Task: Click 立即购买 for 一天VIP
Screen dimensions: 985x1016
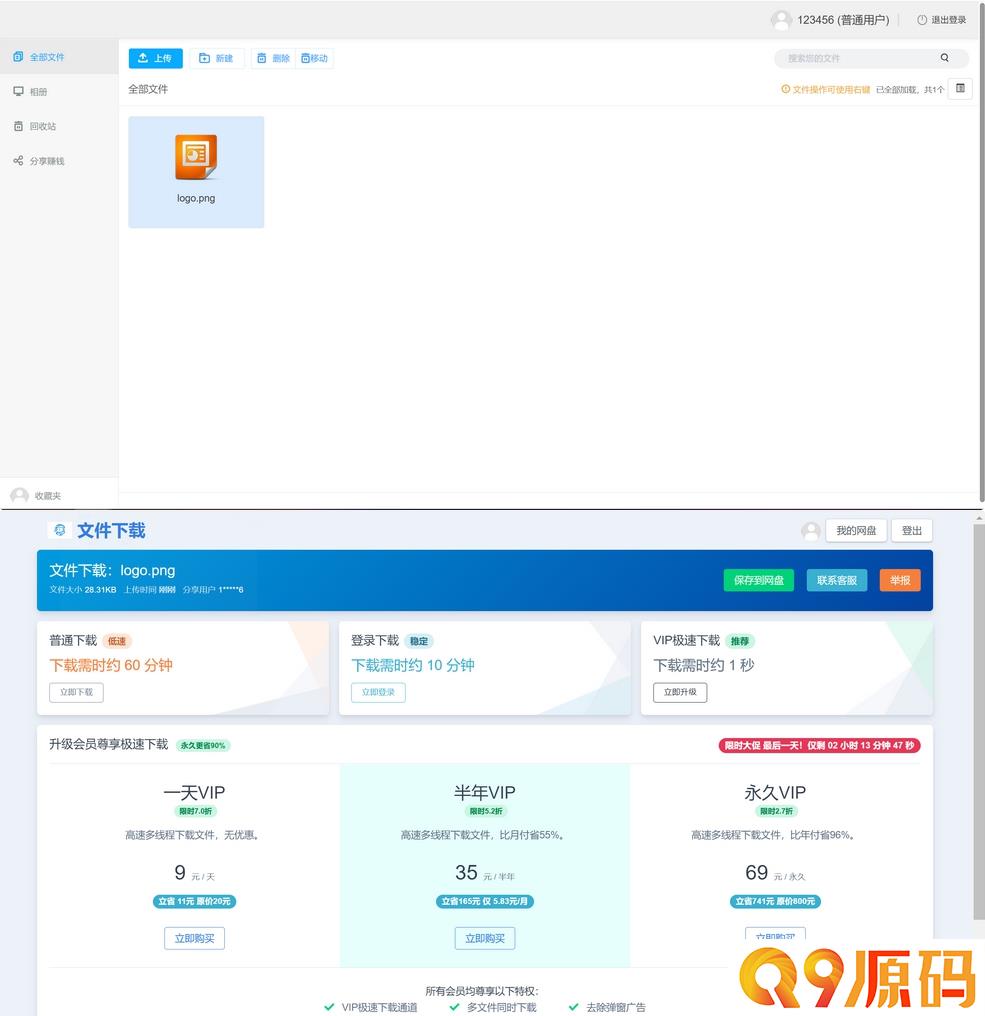Action: coord(194,938)
